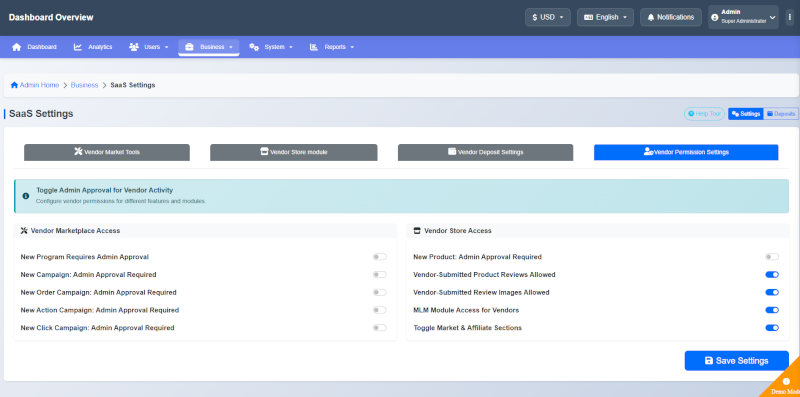Image resolution: width=800 pixels, height=397 pixels.
Task: Click the SaaS Settings breadcrumb text
Action: [133, 85]
